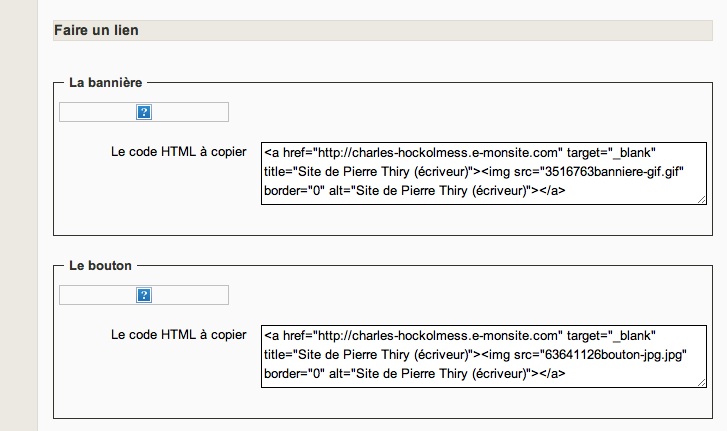Click the resize grip of the banner code textarea

(702, 200)
